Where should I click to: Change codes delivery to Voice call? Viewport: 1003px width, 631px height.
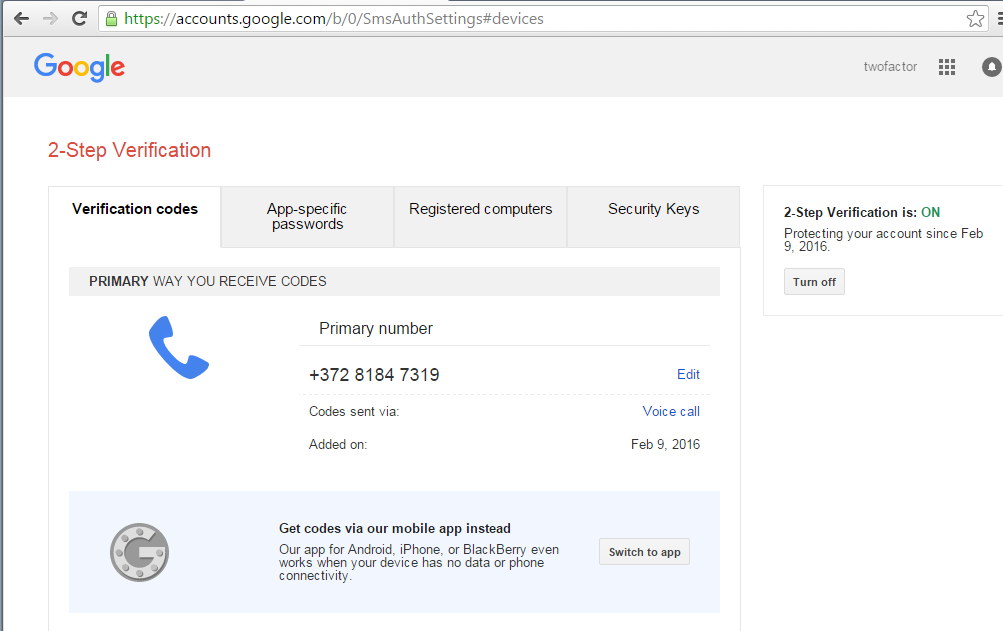point(670,411)
